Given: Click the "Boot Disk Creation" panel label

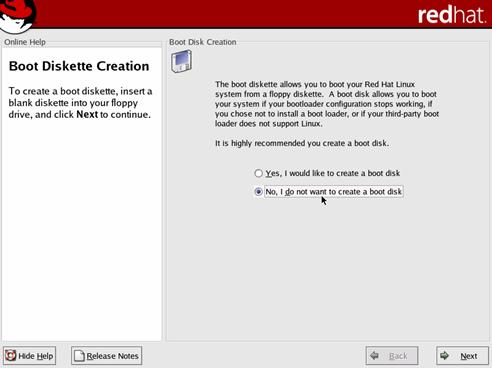Looking at the screenshot, I should (203, 42).
